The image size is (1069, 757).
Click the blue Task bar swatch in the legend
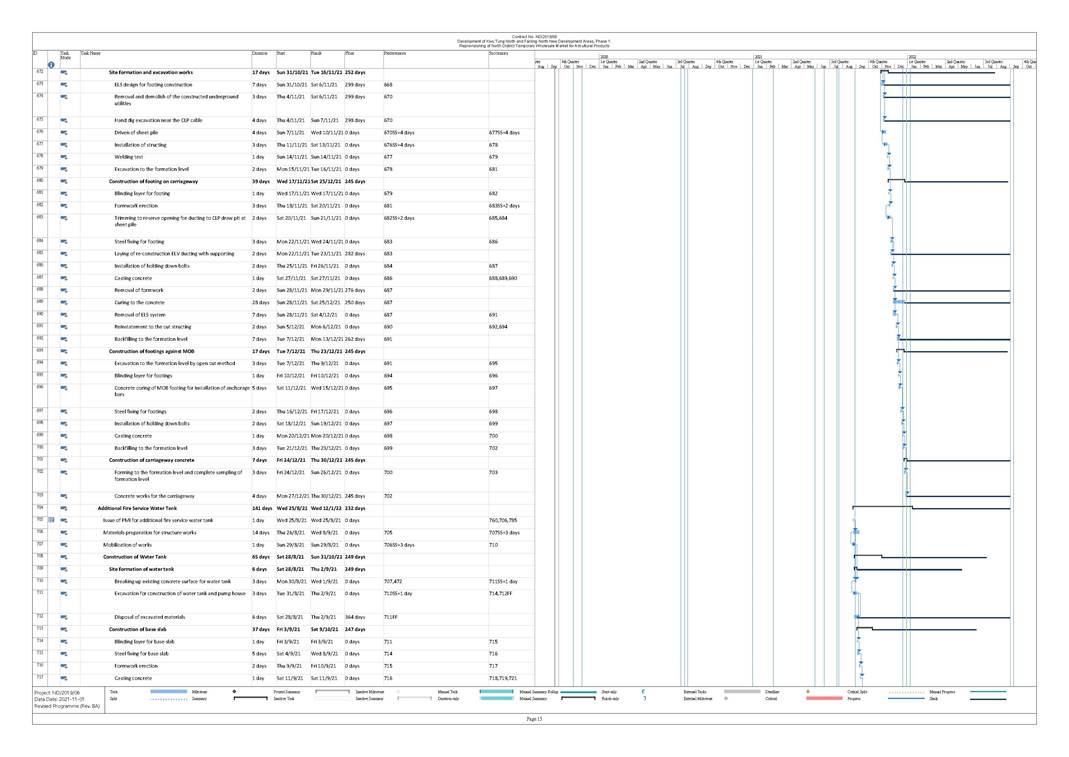click(160, 692)
